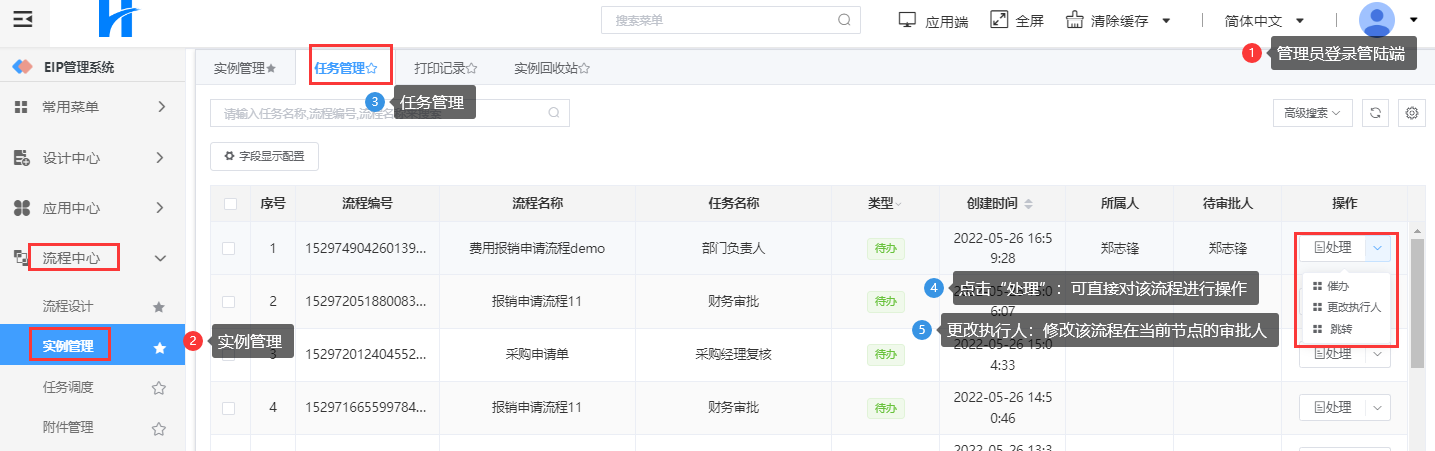Click 字段显示配置 button
Image resolution: width=1435 pixels, height=451 pixels.
[x=264, y=156]
